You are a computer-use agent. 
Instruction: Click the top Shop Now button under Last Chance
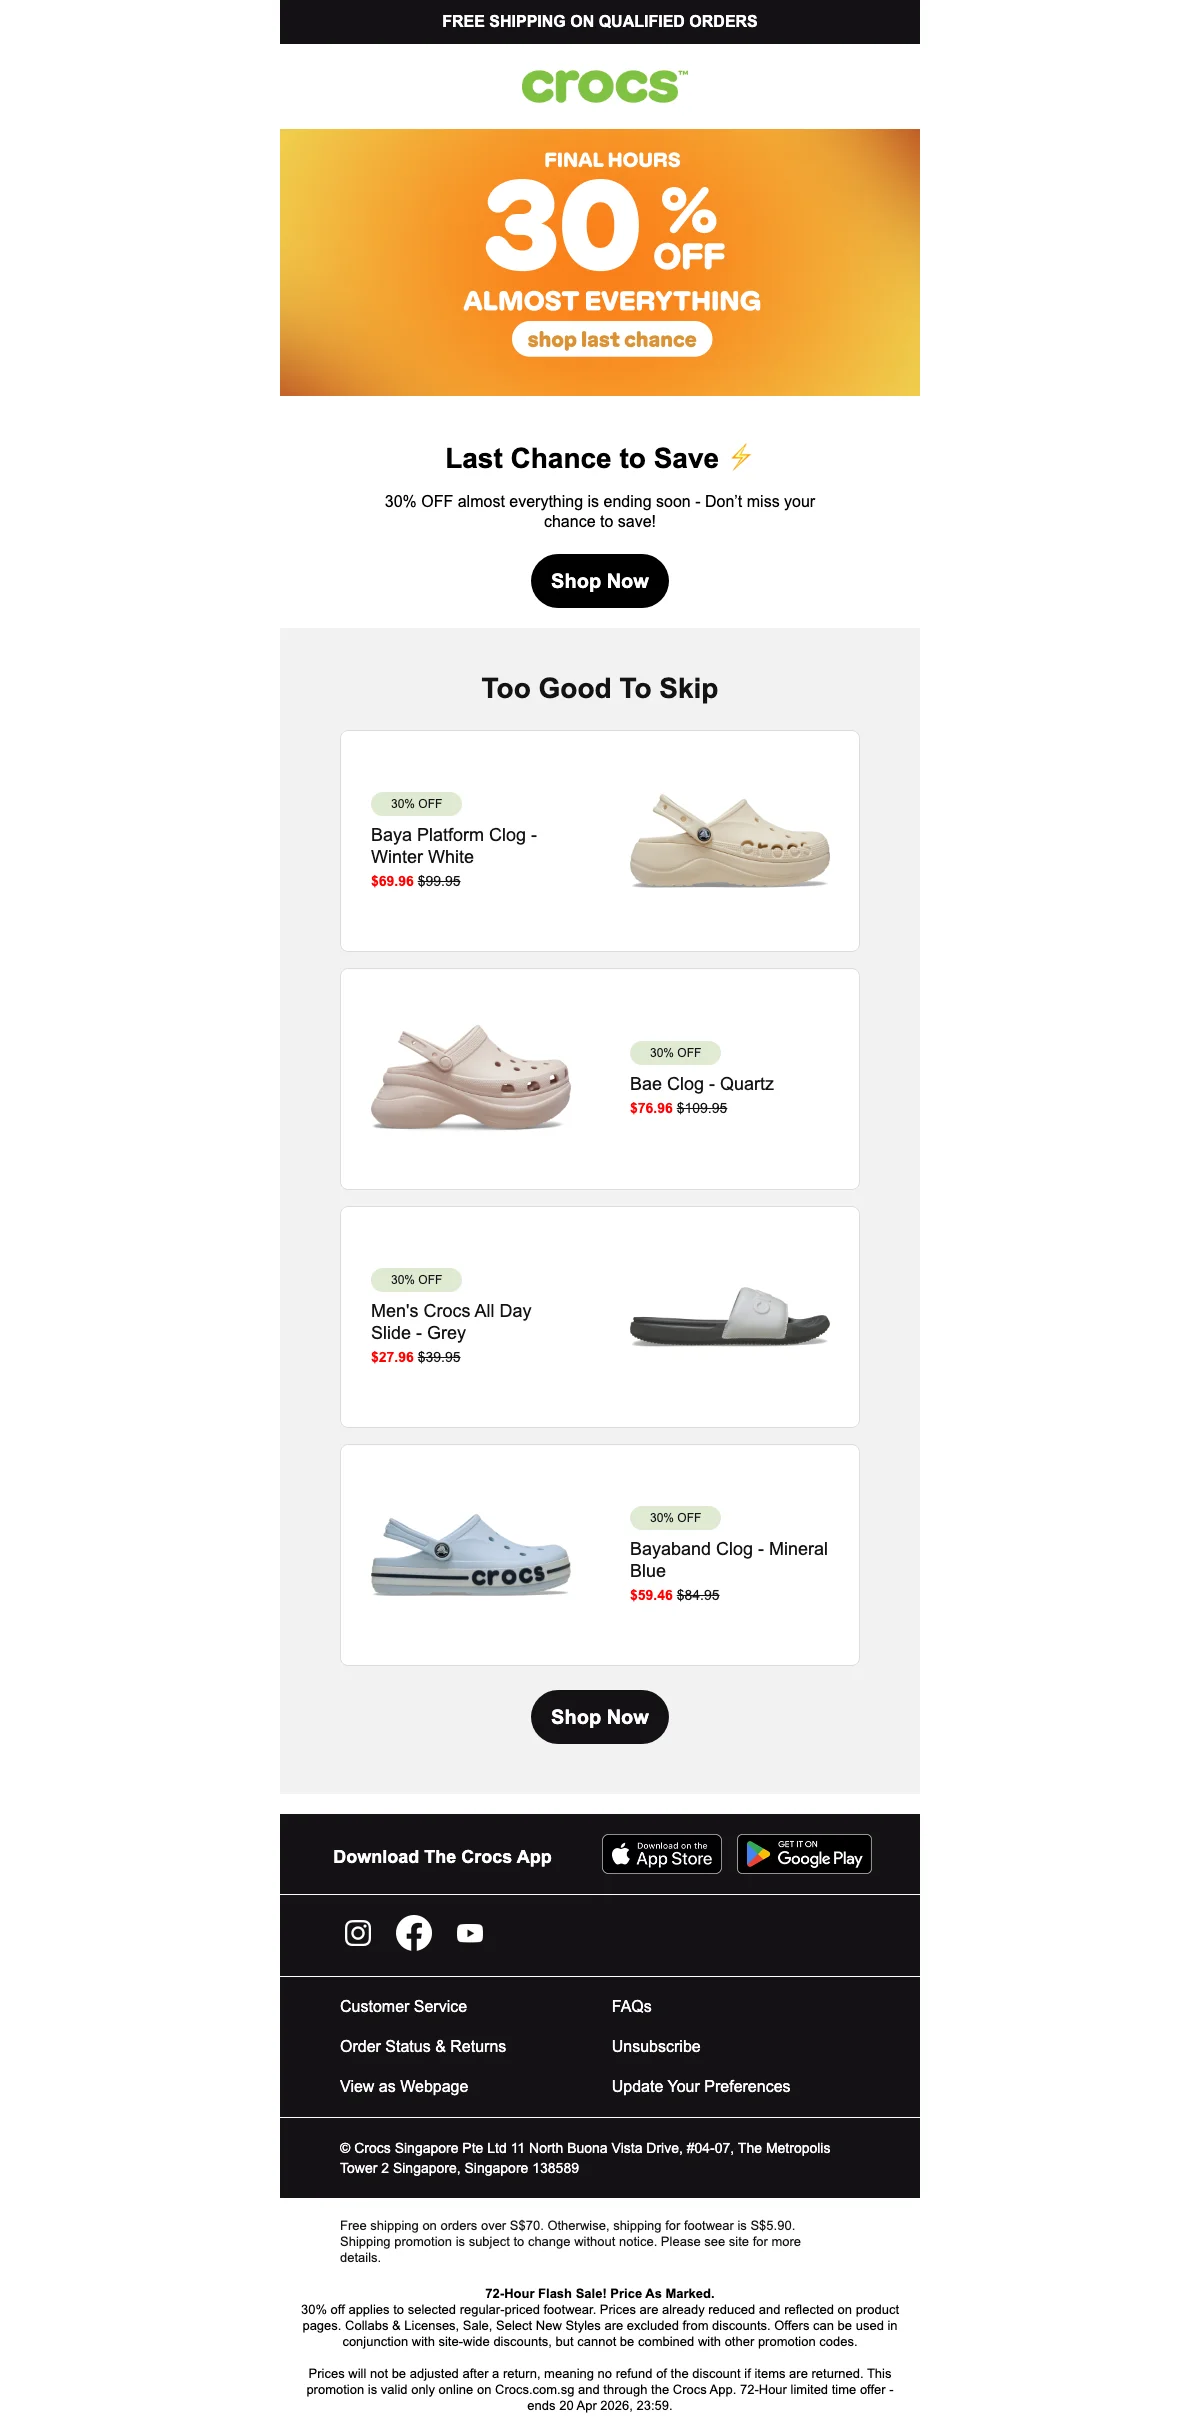click(x=600, y=581)
